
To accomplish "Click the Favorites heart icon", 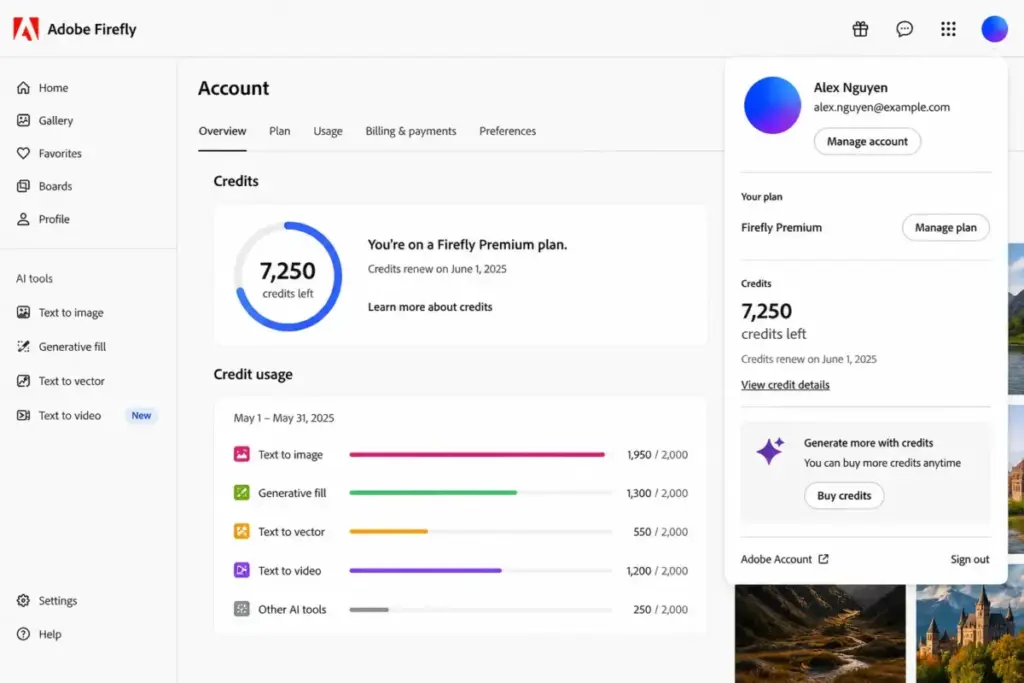I will 24,153.
